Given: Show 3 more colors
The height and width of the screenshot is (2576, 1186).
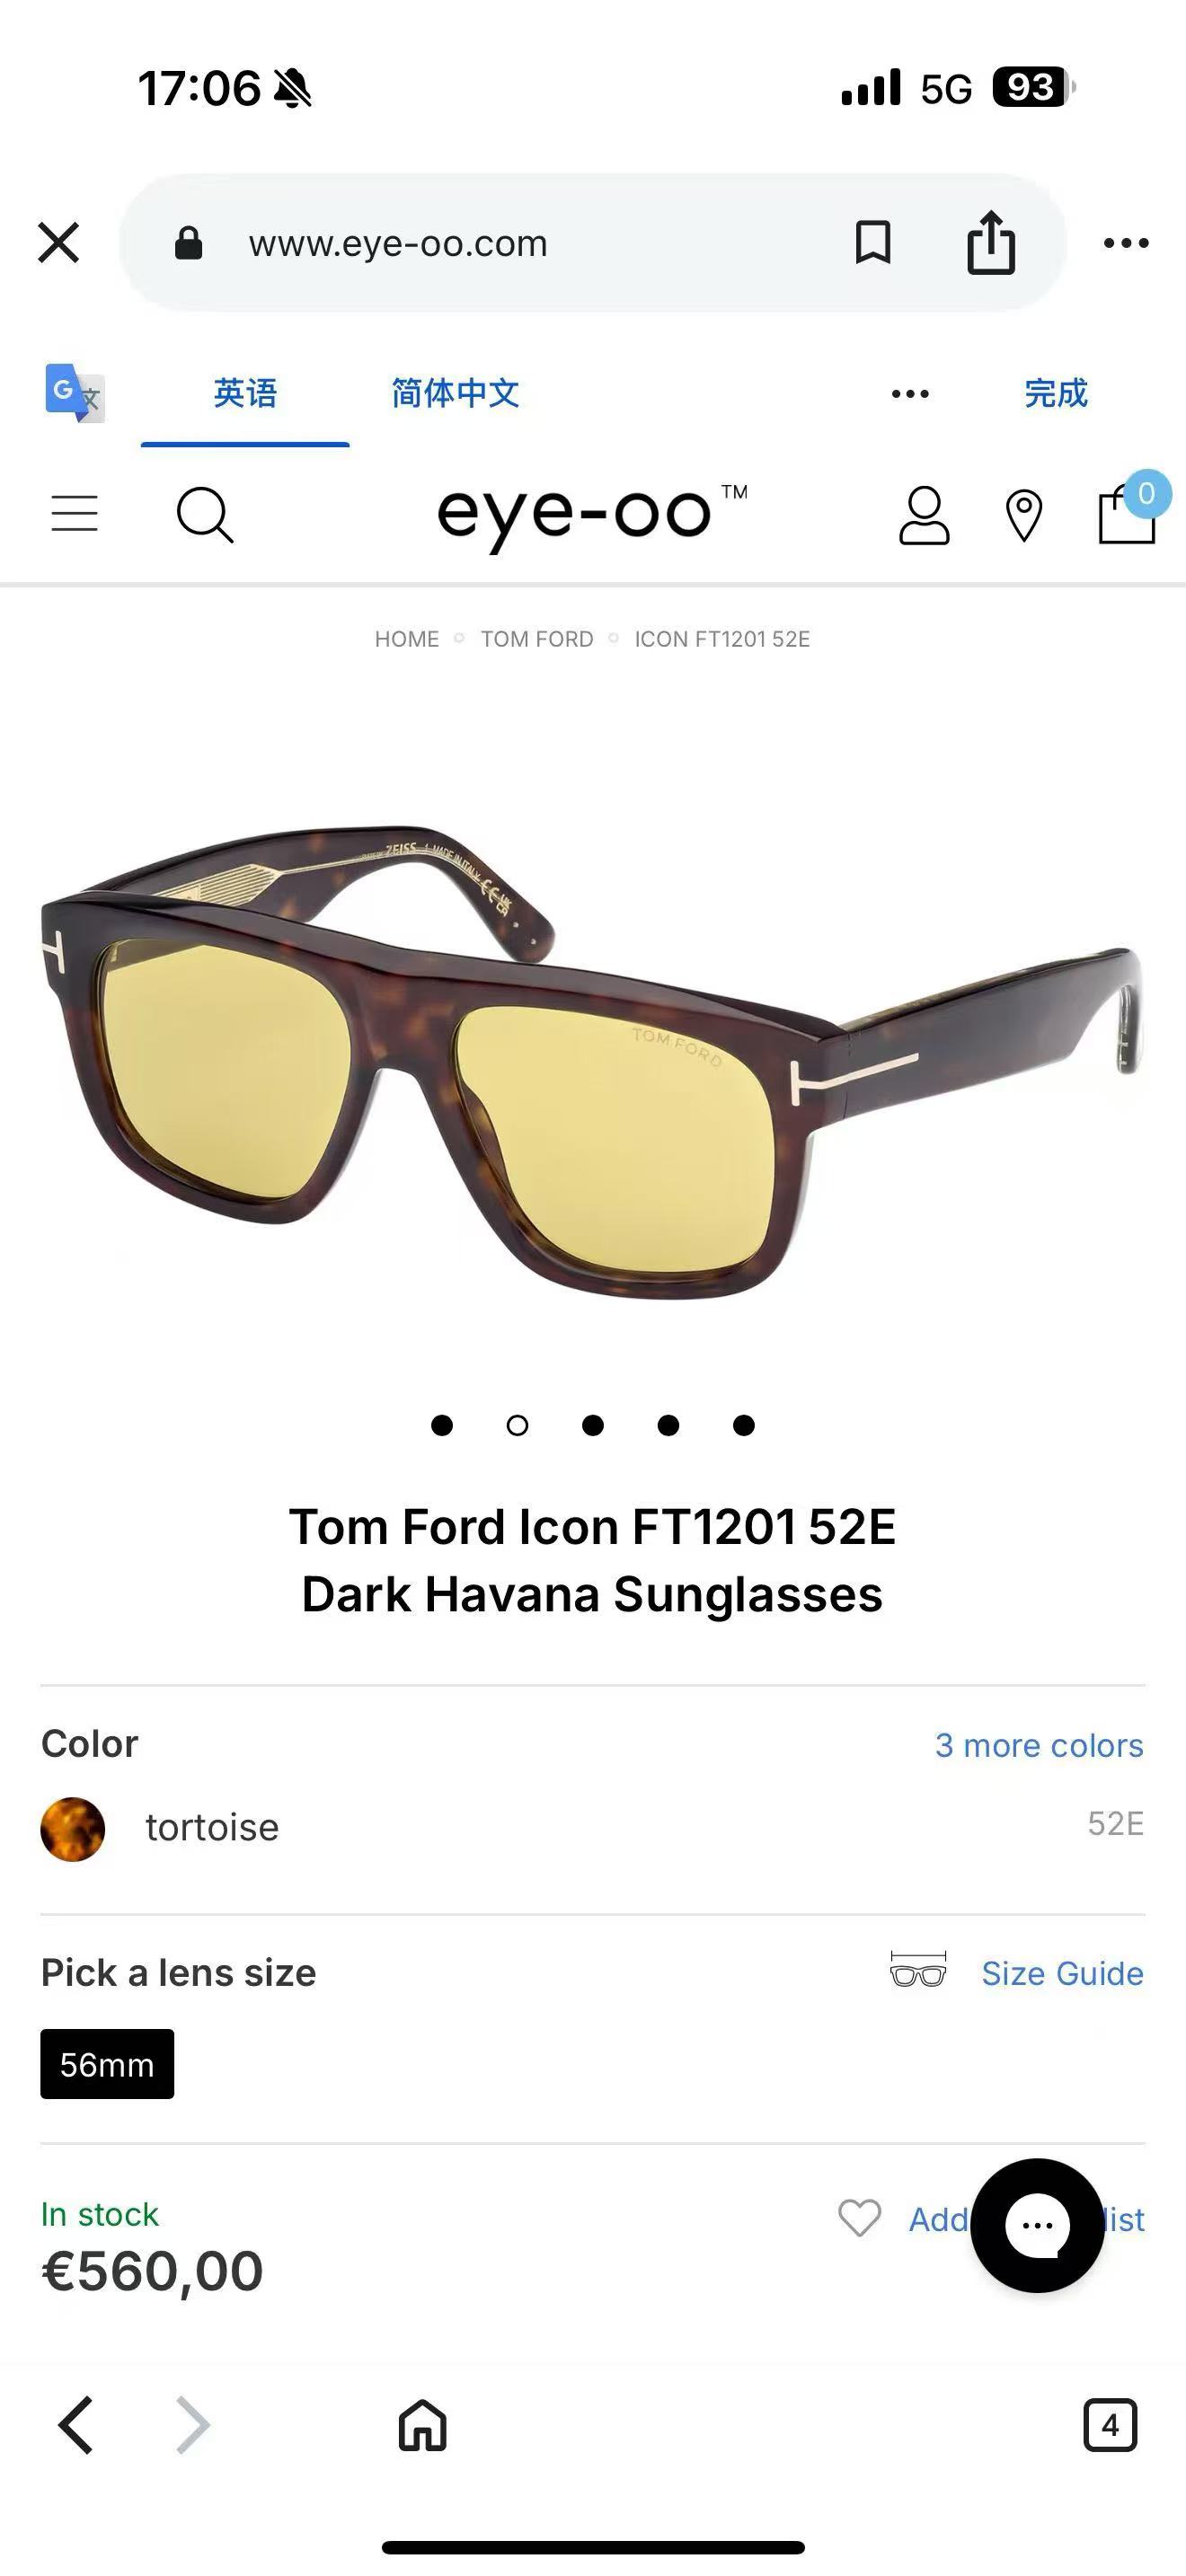Looking at the screenshot, I should point(1039,1745).
